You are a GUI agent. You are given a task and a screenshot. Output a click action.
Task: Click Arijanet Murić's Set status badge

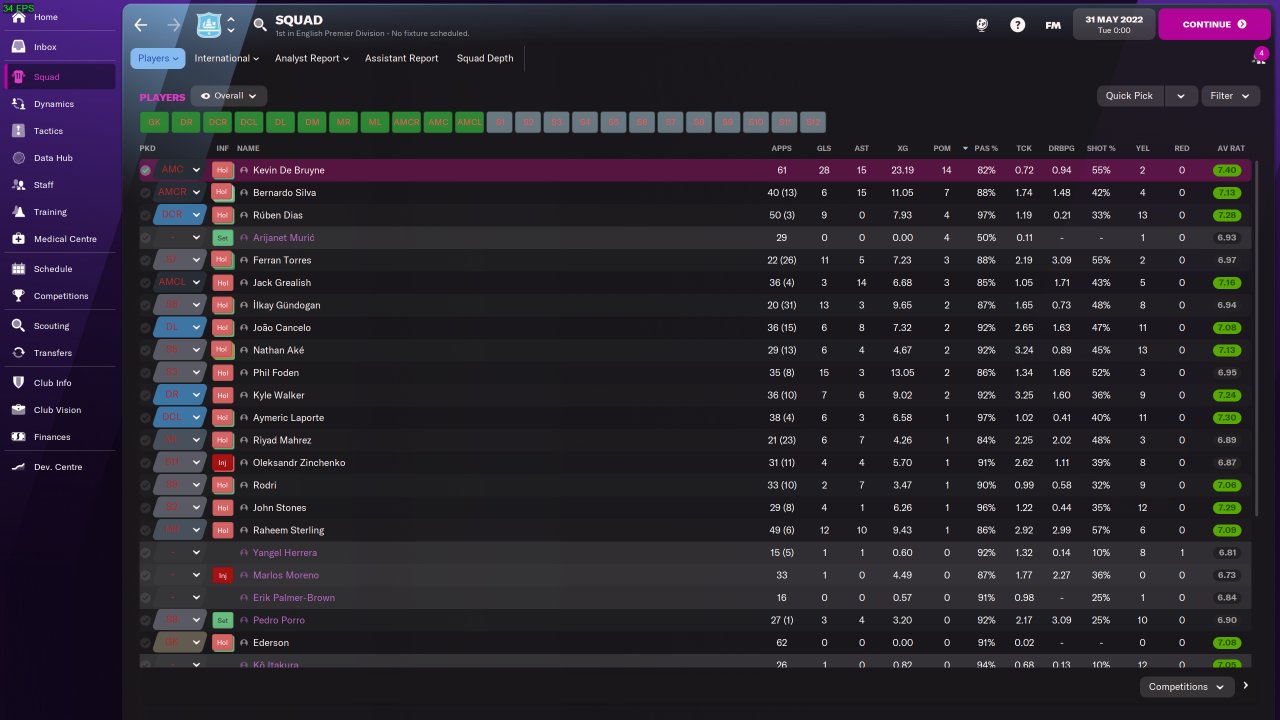(x=223, y=238)
